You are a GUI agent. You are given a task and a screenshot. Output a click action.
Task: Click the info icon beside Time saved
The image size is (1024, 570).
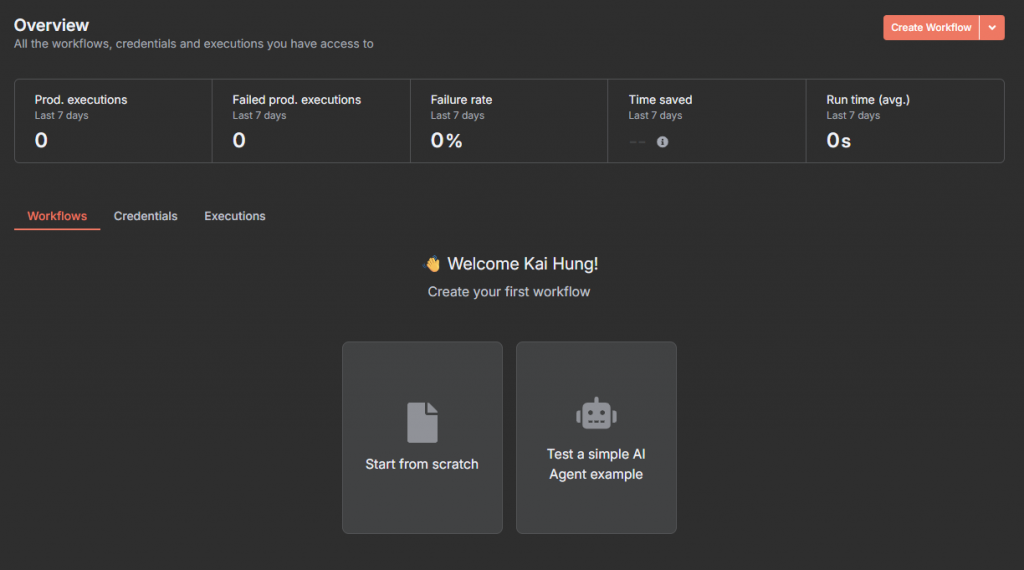click(x=662, y=142)
